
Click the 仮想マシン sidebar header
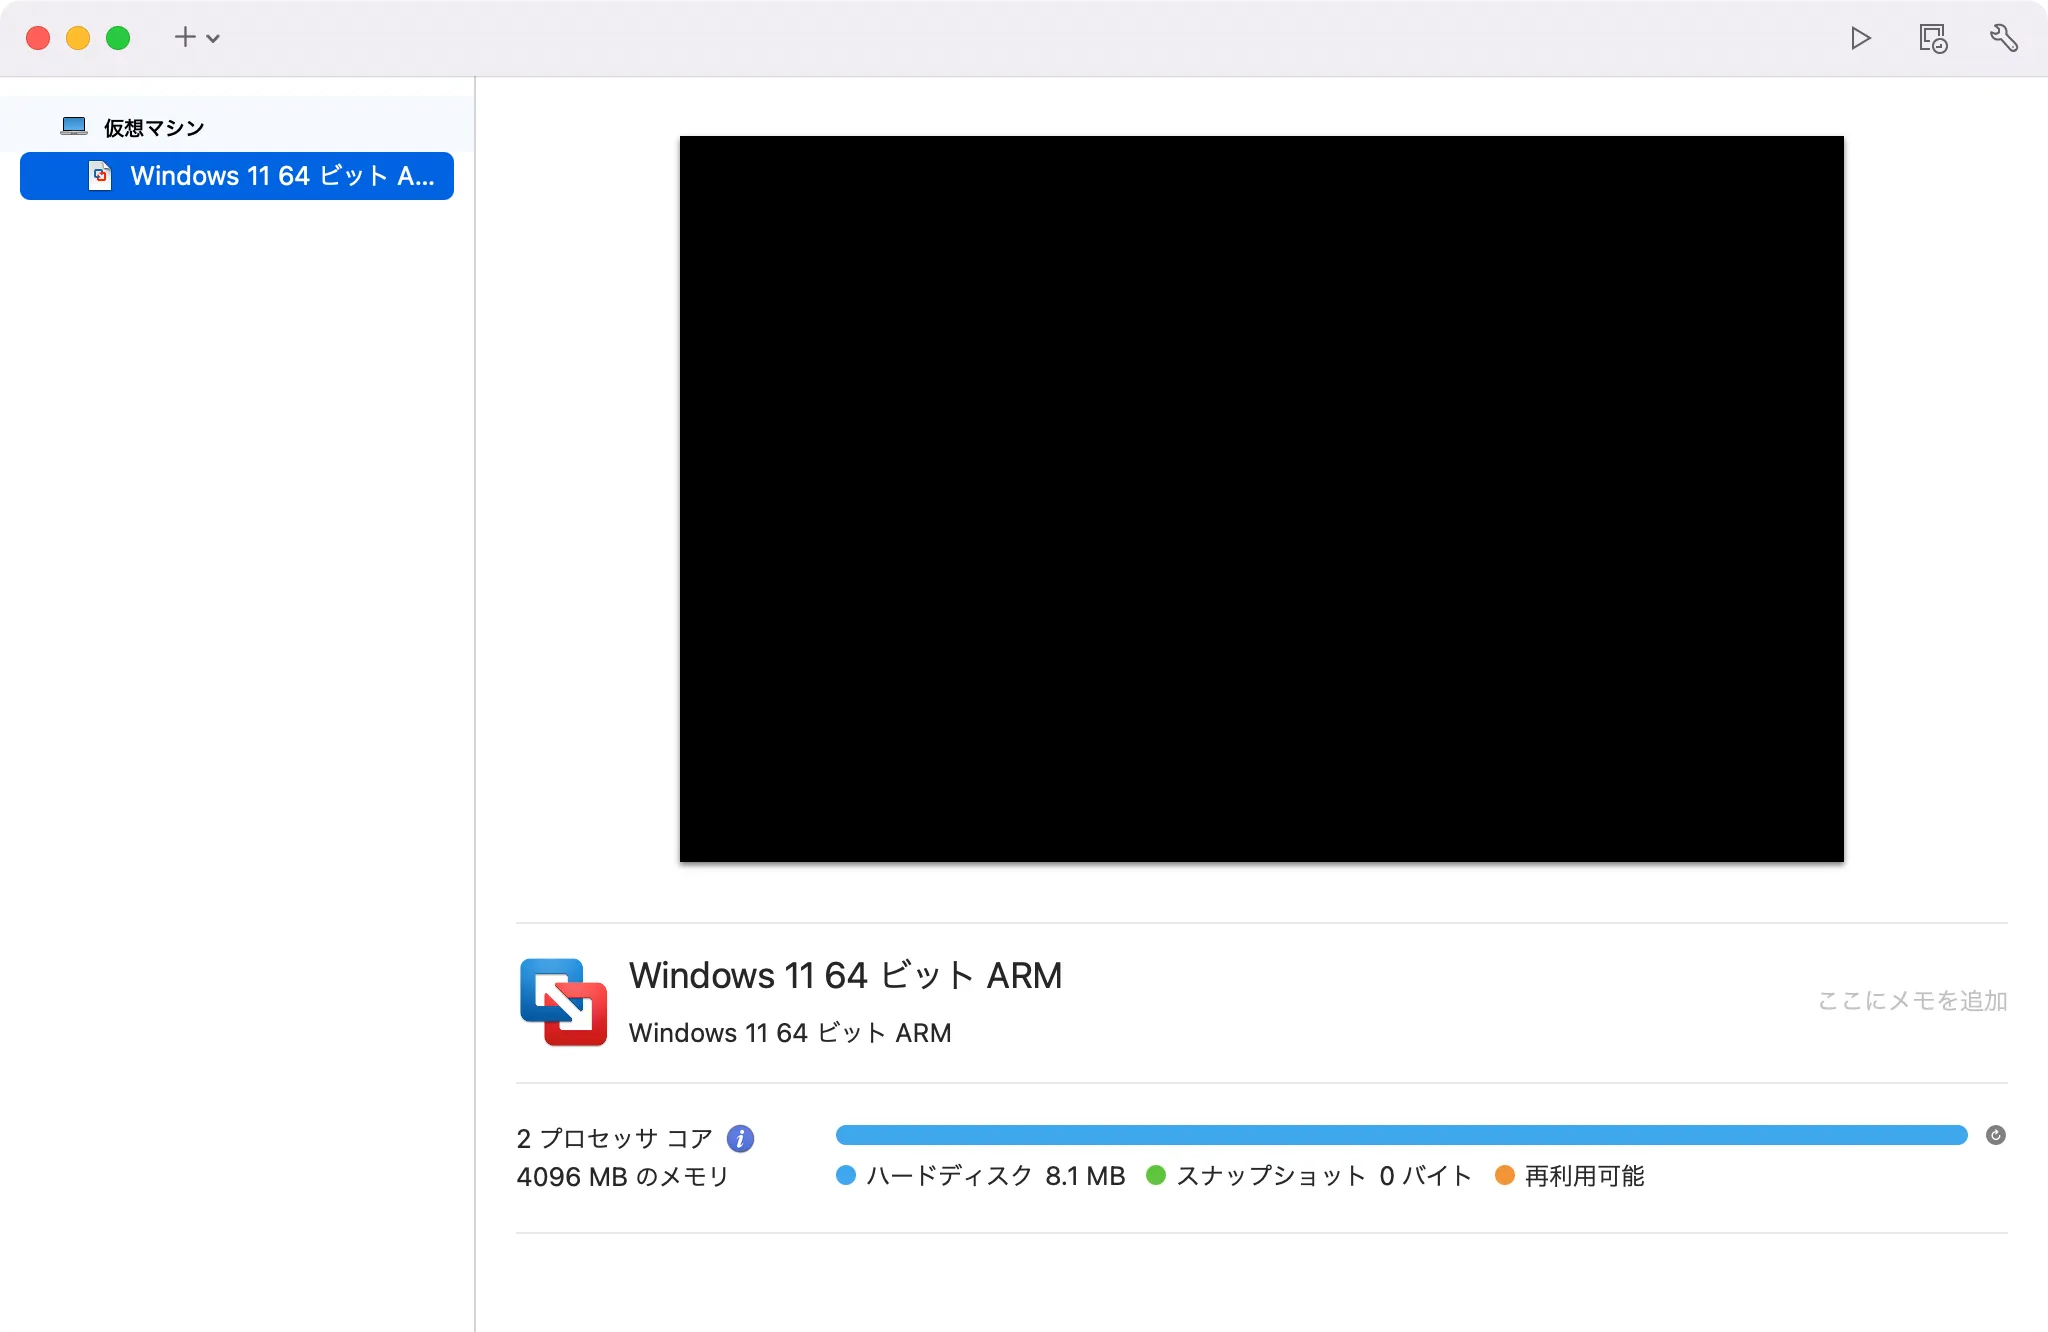[x=154, y=128]
